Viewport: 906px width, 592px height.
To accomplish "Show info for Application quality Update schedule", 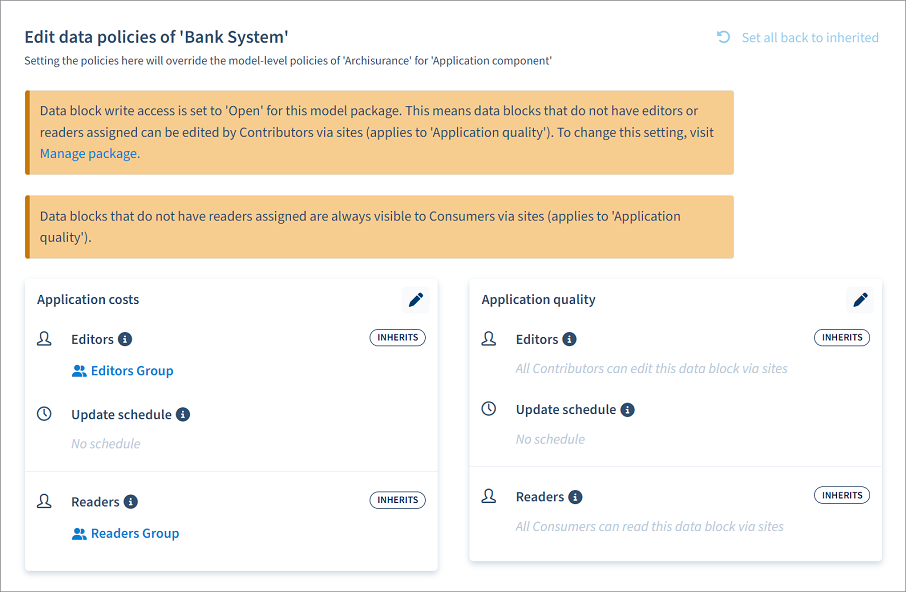I will click(627, 410).
